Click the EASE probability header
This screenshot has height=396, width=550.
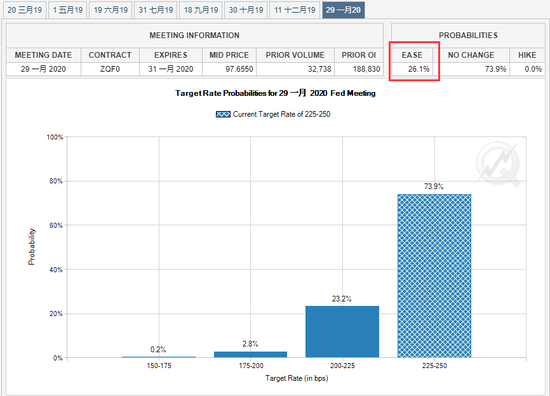point(412,55)
